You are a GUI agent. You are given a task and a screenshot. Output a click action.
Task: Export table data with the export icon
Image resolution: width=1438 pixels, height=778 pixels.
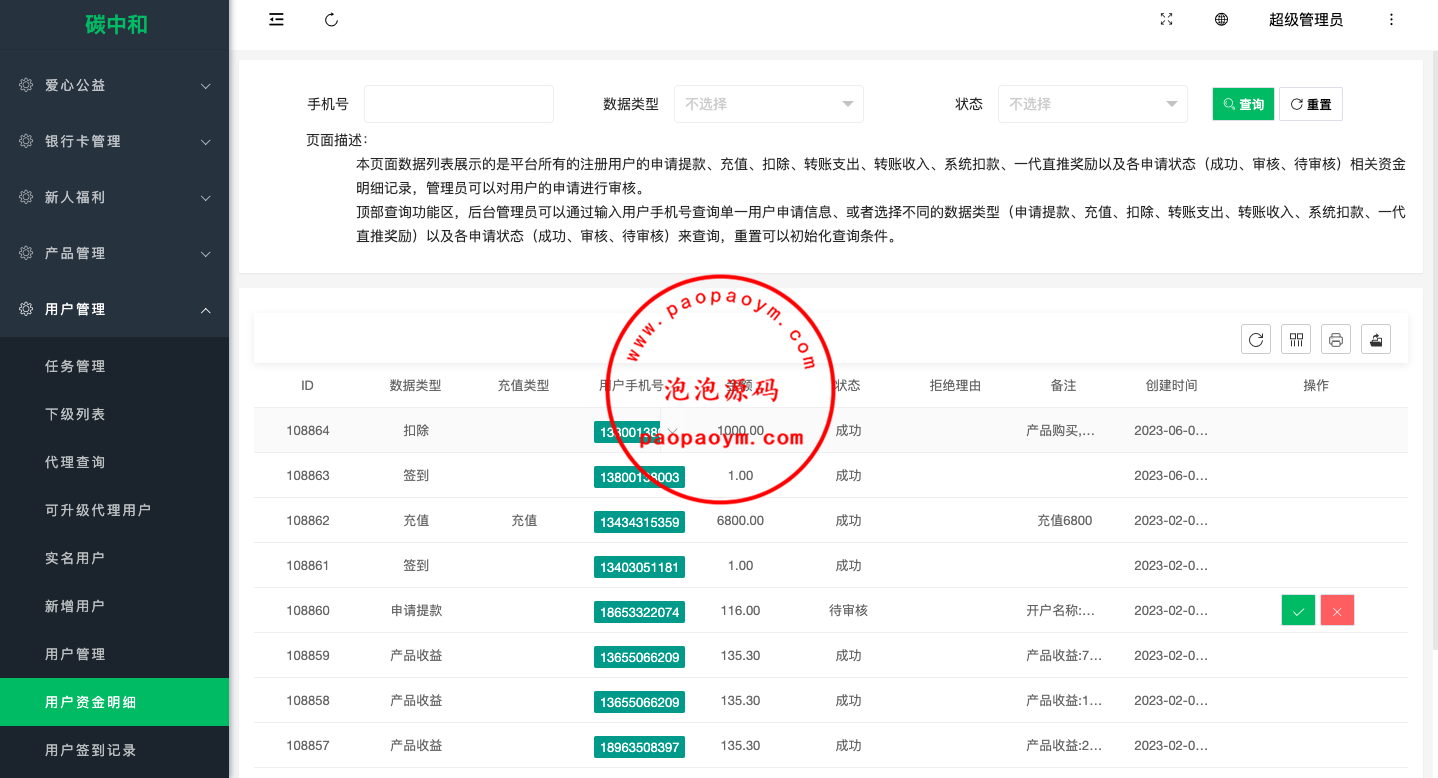tap(1376, 339)
